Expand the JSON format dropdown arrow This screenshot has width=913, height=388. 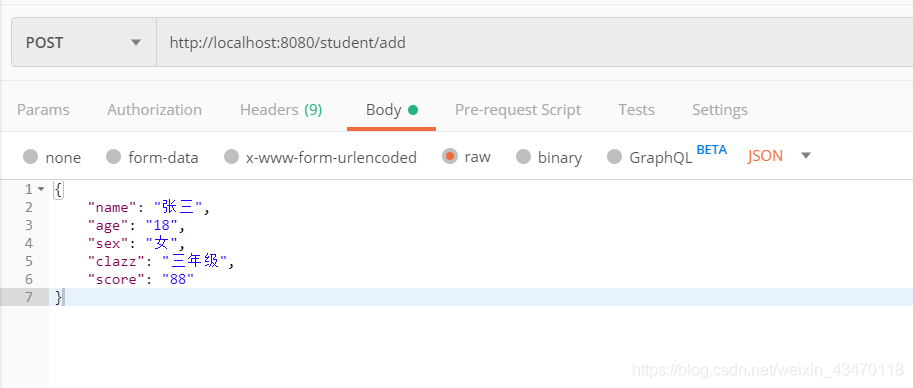(806, 156)
